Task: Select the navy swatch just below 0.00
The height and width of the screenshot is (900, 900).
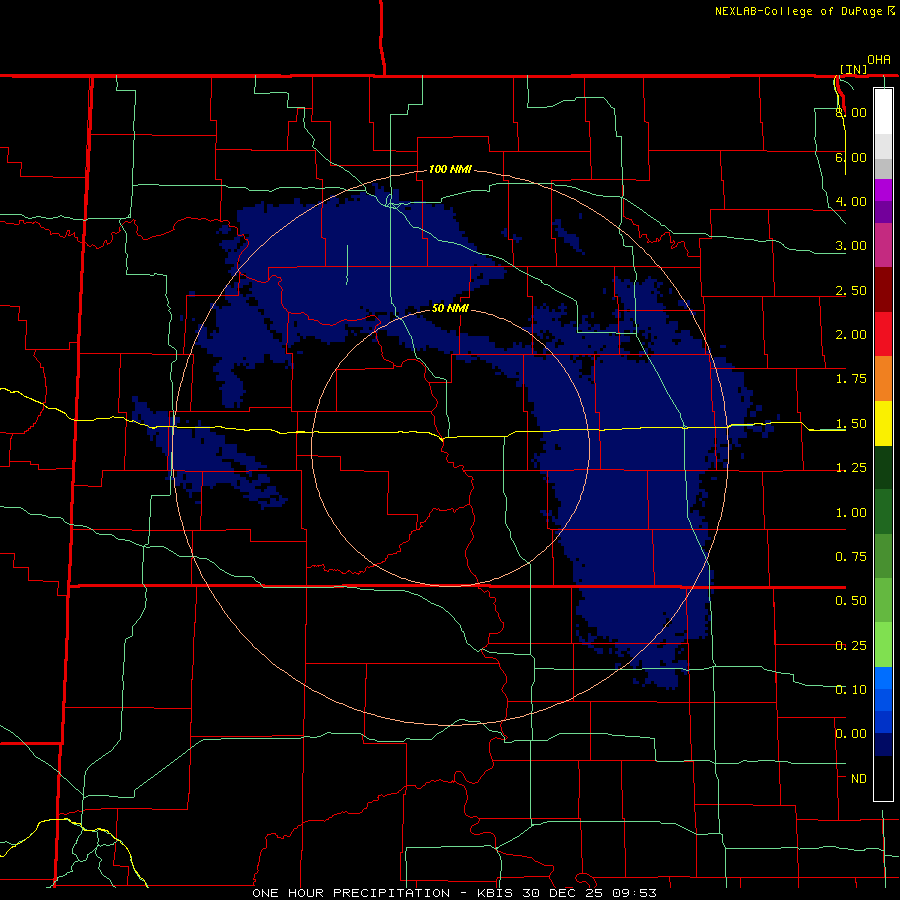Action: pos(883,744)
